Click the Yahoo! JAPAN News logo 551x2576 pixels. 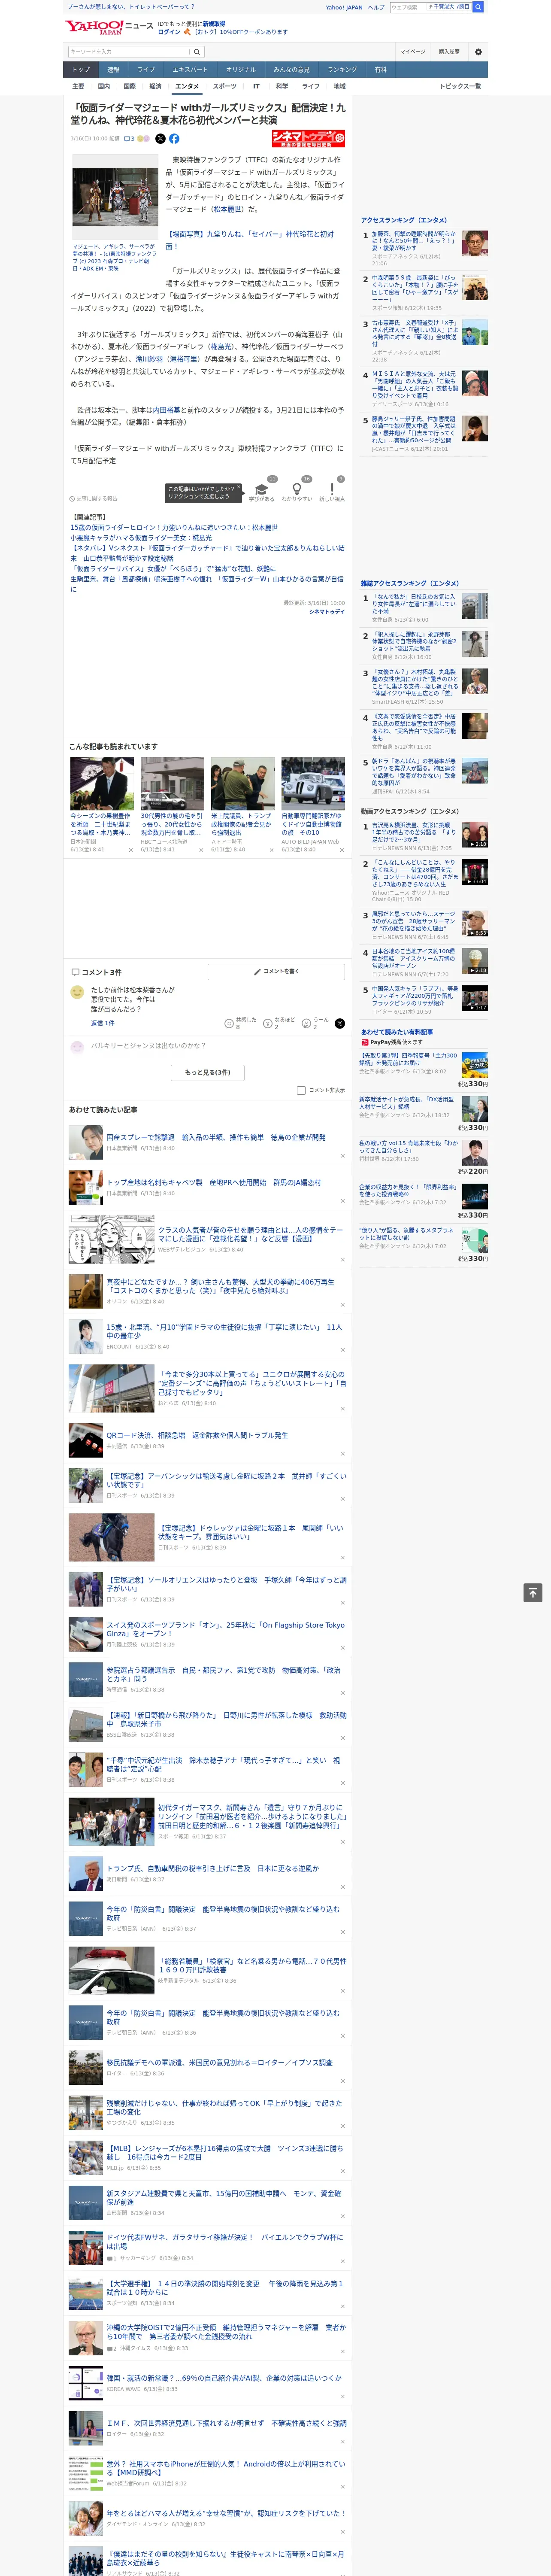pos(108,27)
